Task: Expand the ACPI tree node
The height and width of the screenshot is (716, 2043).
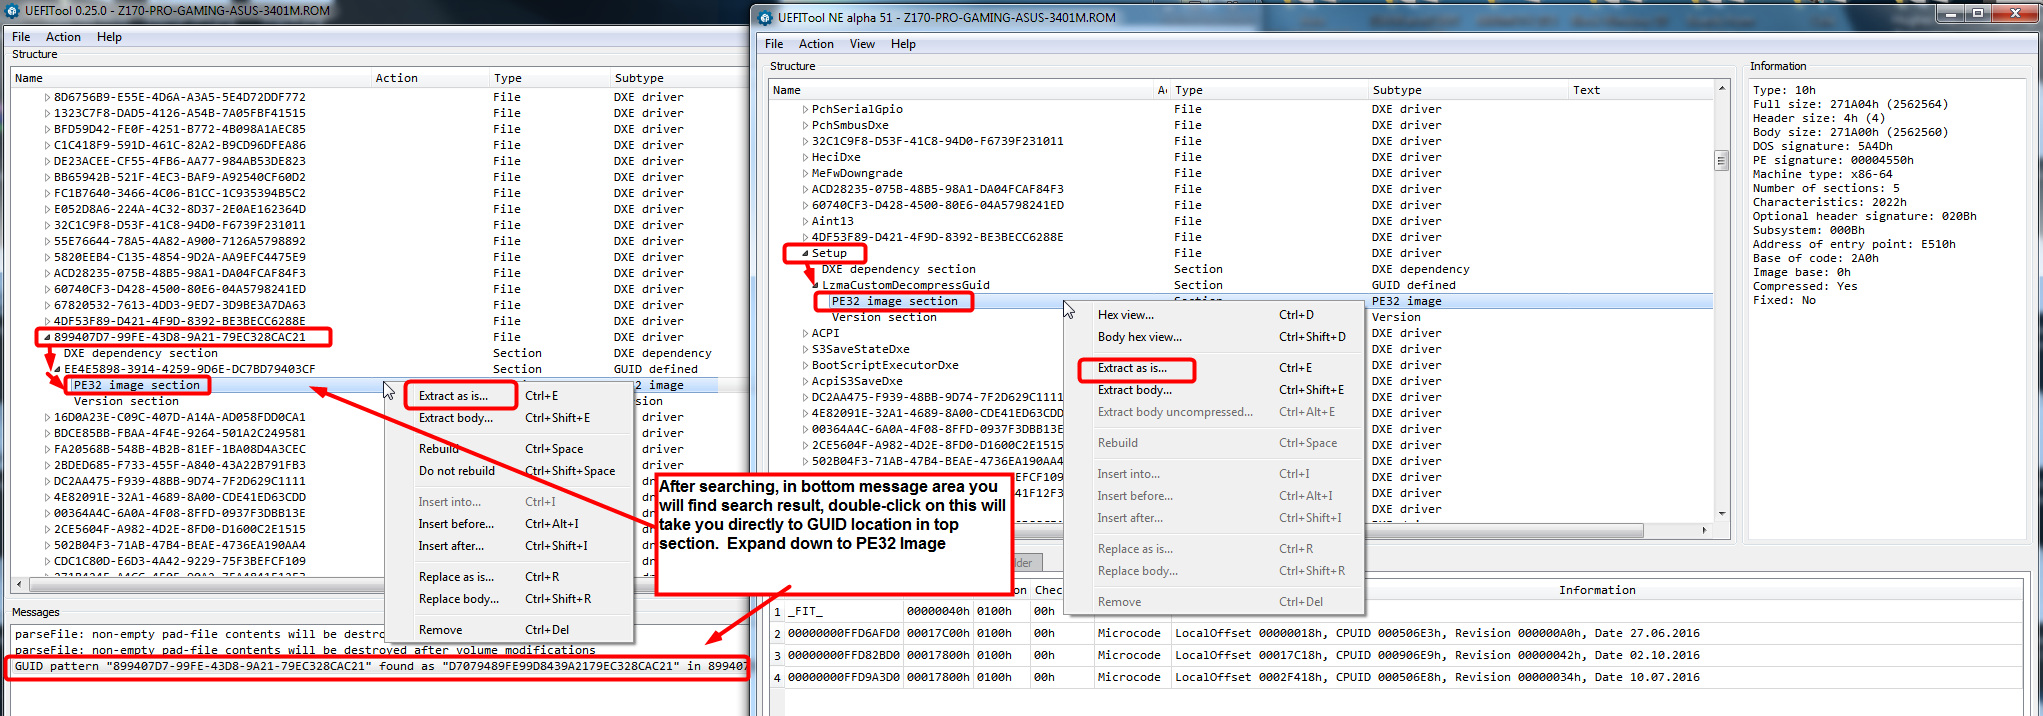Action: [x=805, y=333]
